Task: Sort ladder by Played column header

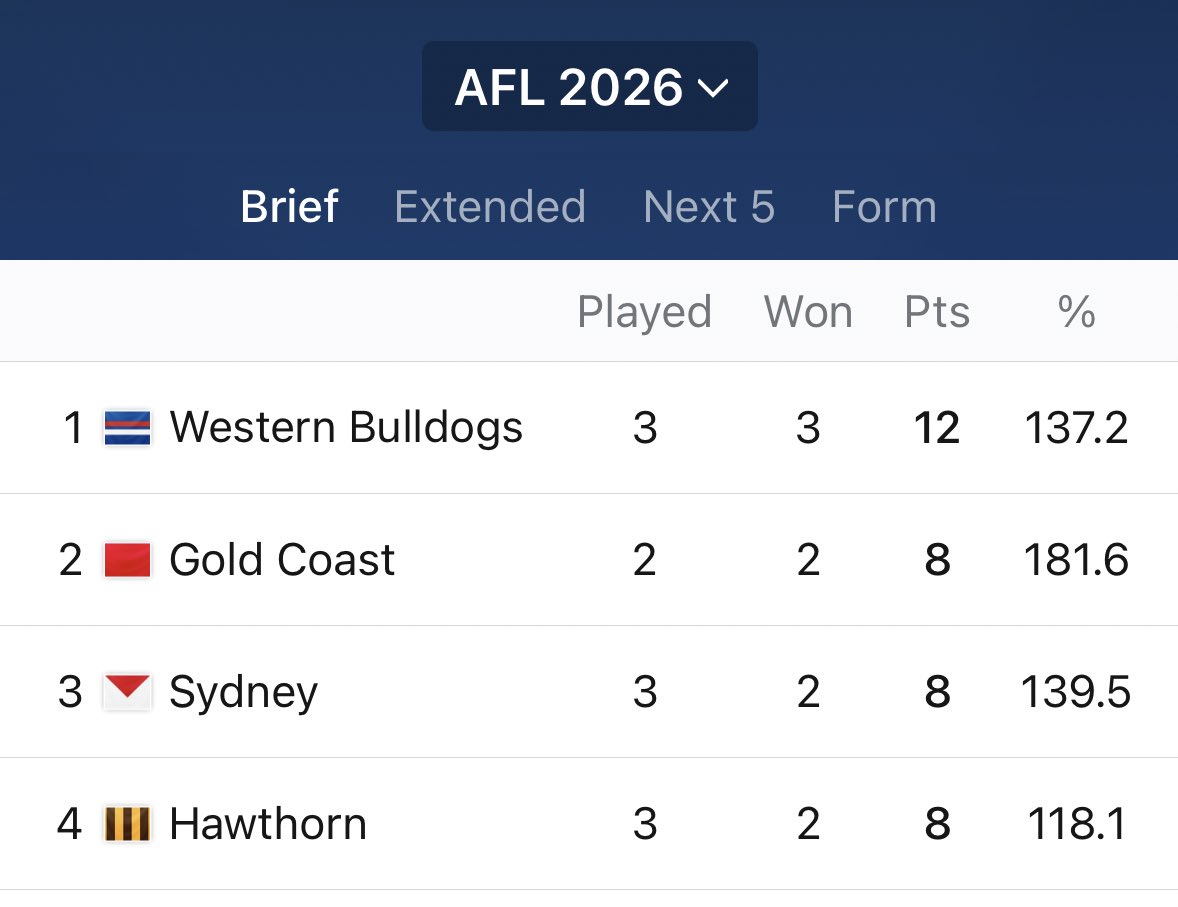Action: (644, 312)
